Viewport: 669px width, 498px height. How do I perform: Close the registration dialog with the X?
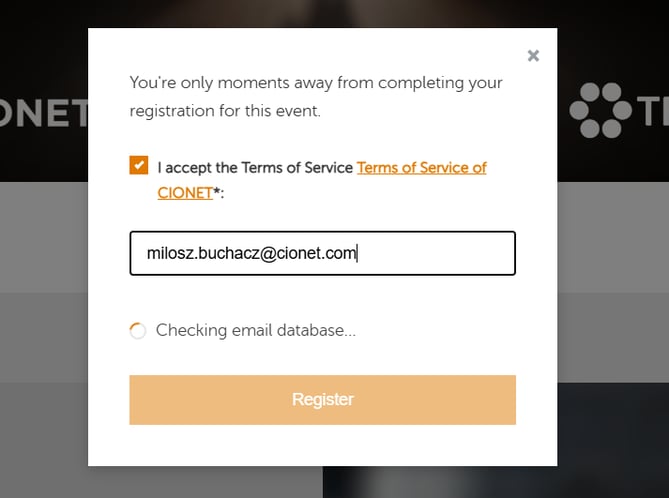[x=533, y=56]
